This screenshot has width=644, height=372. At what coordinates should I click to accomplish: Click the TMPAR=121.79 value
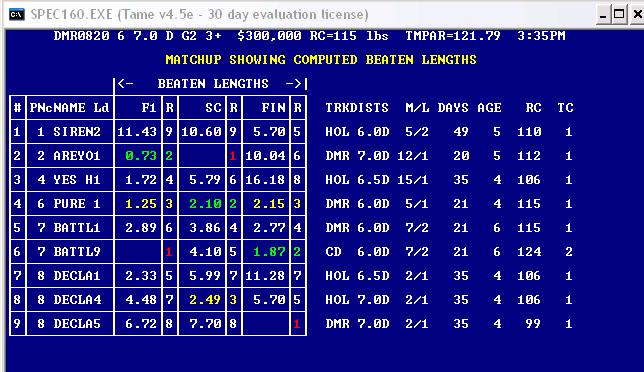point(453,36)
